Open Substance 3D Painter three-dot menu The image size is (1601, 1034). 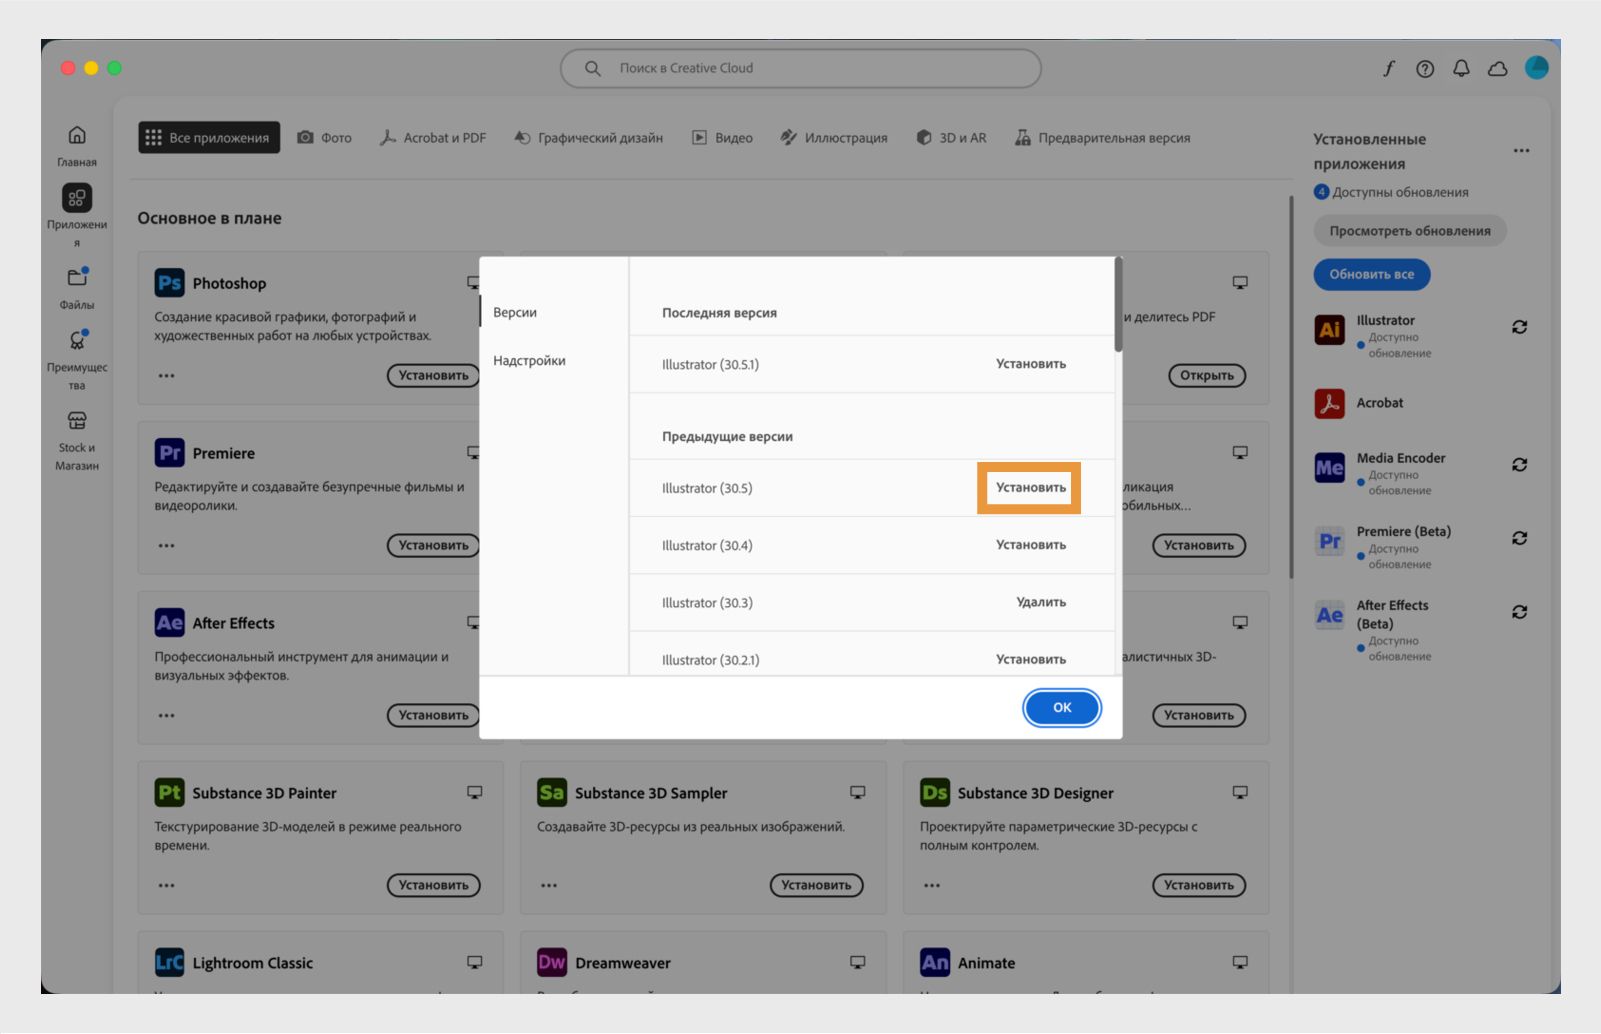coord(166,886)
